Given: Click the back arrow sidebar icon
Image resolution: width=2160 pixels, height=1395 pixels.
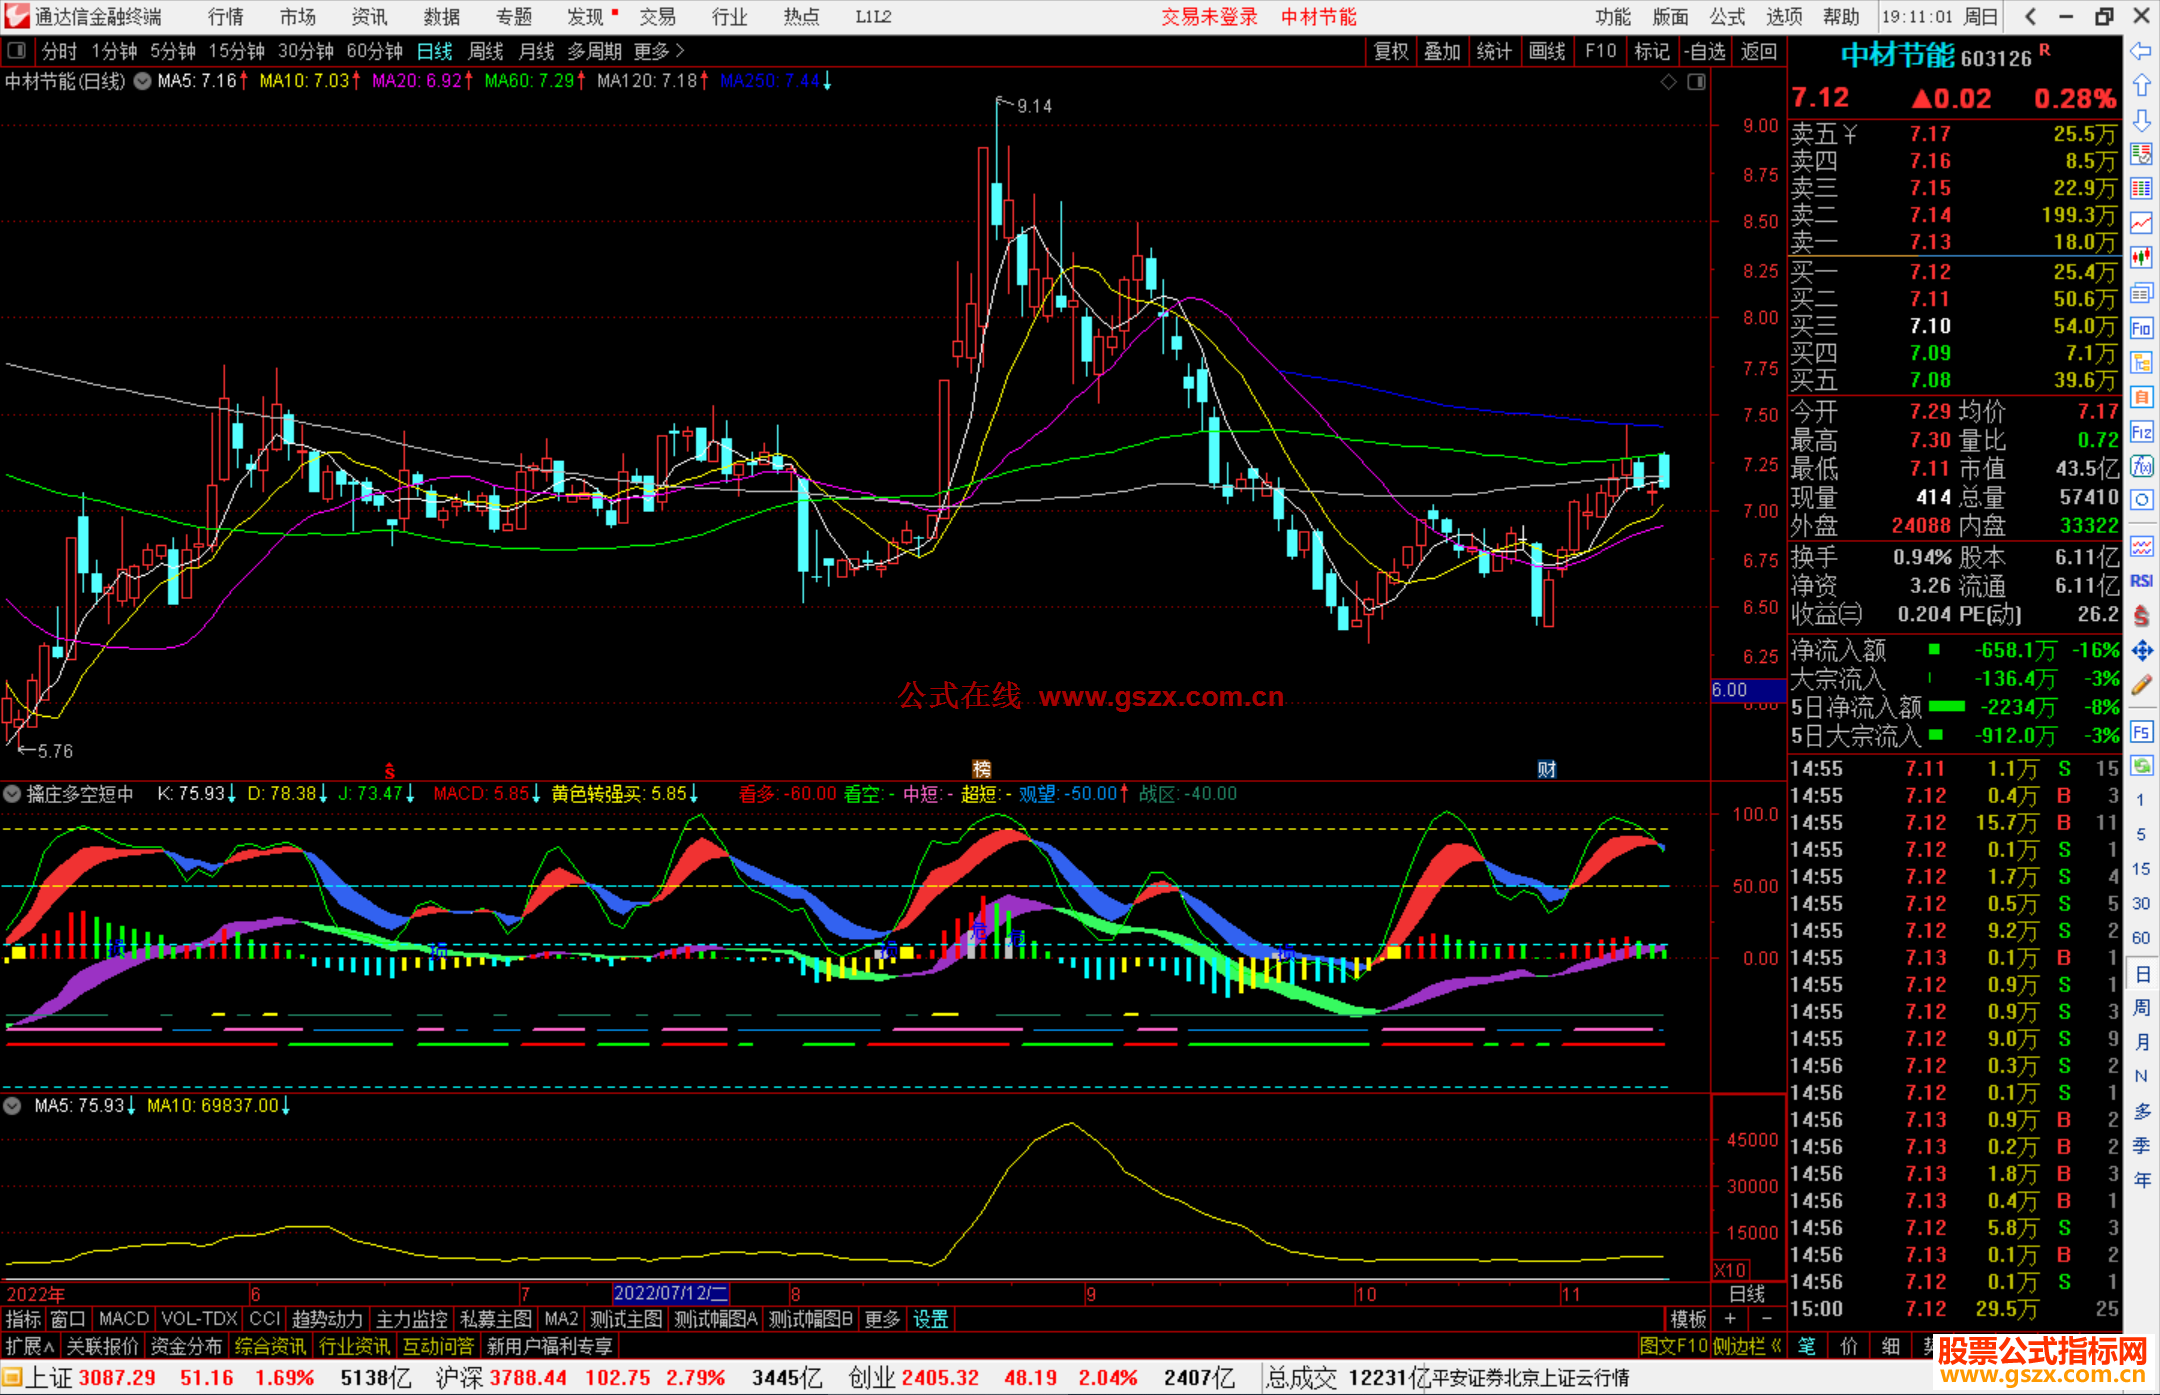Looking at the screenshot, I should click(2141, 51).
